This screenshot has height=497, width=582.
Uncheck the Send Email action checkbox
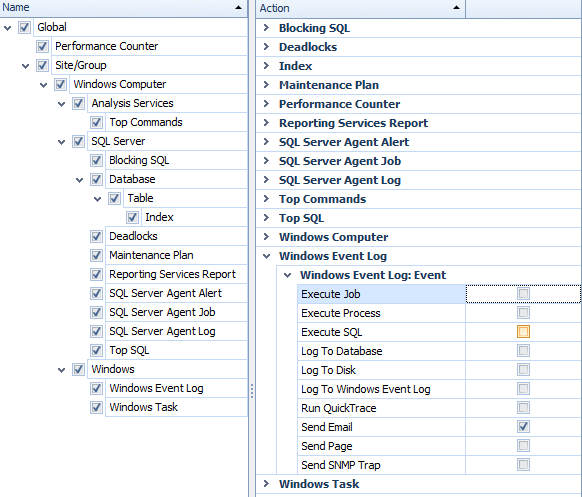(523, 426)
